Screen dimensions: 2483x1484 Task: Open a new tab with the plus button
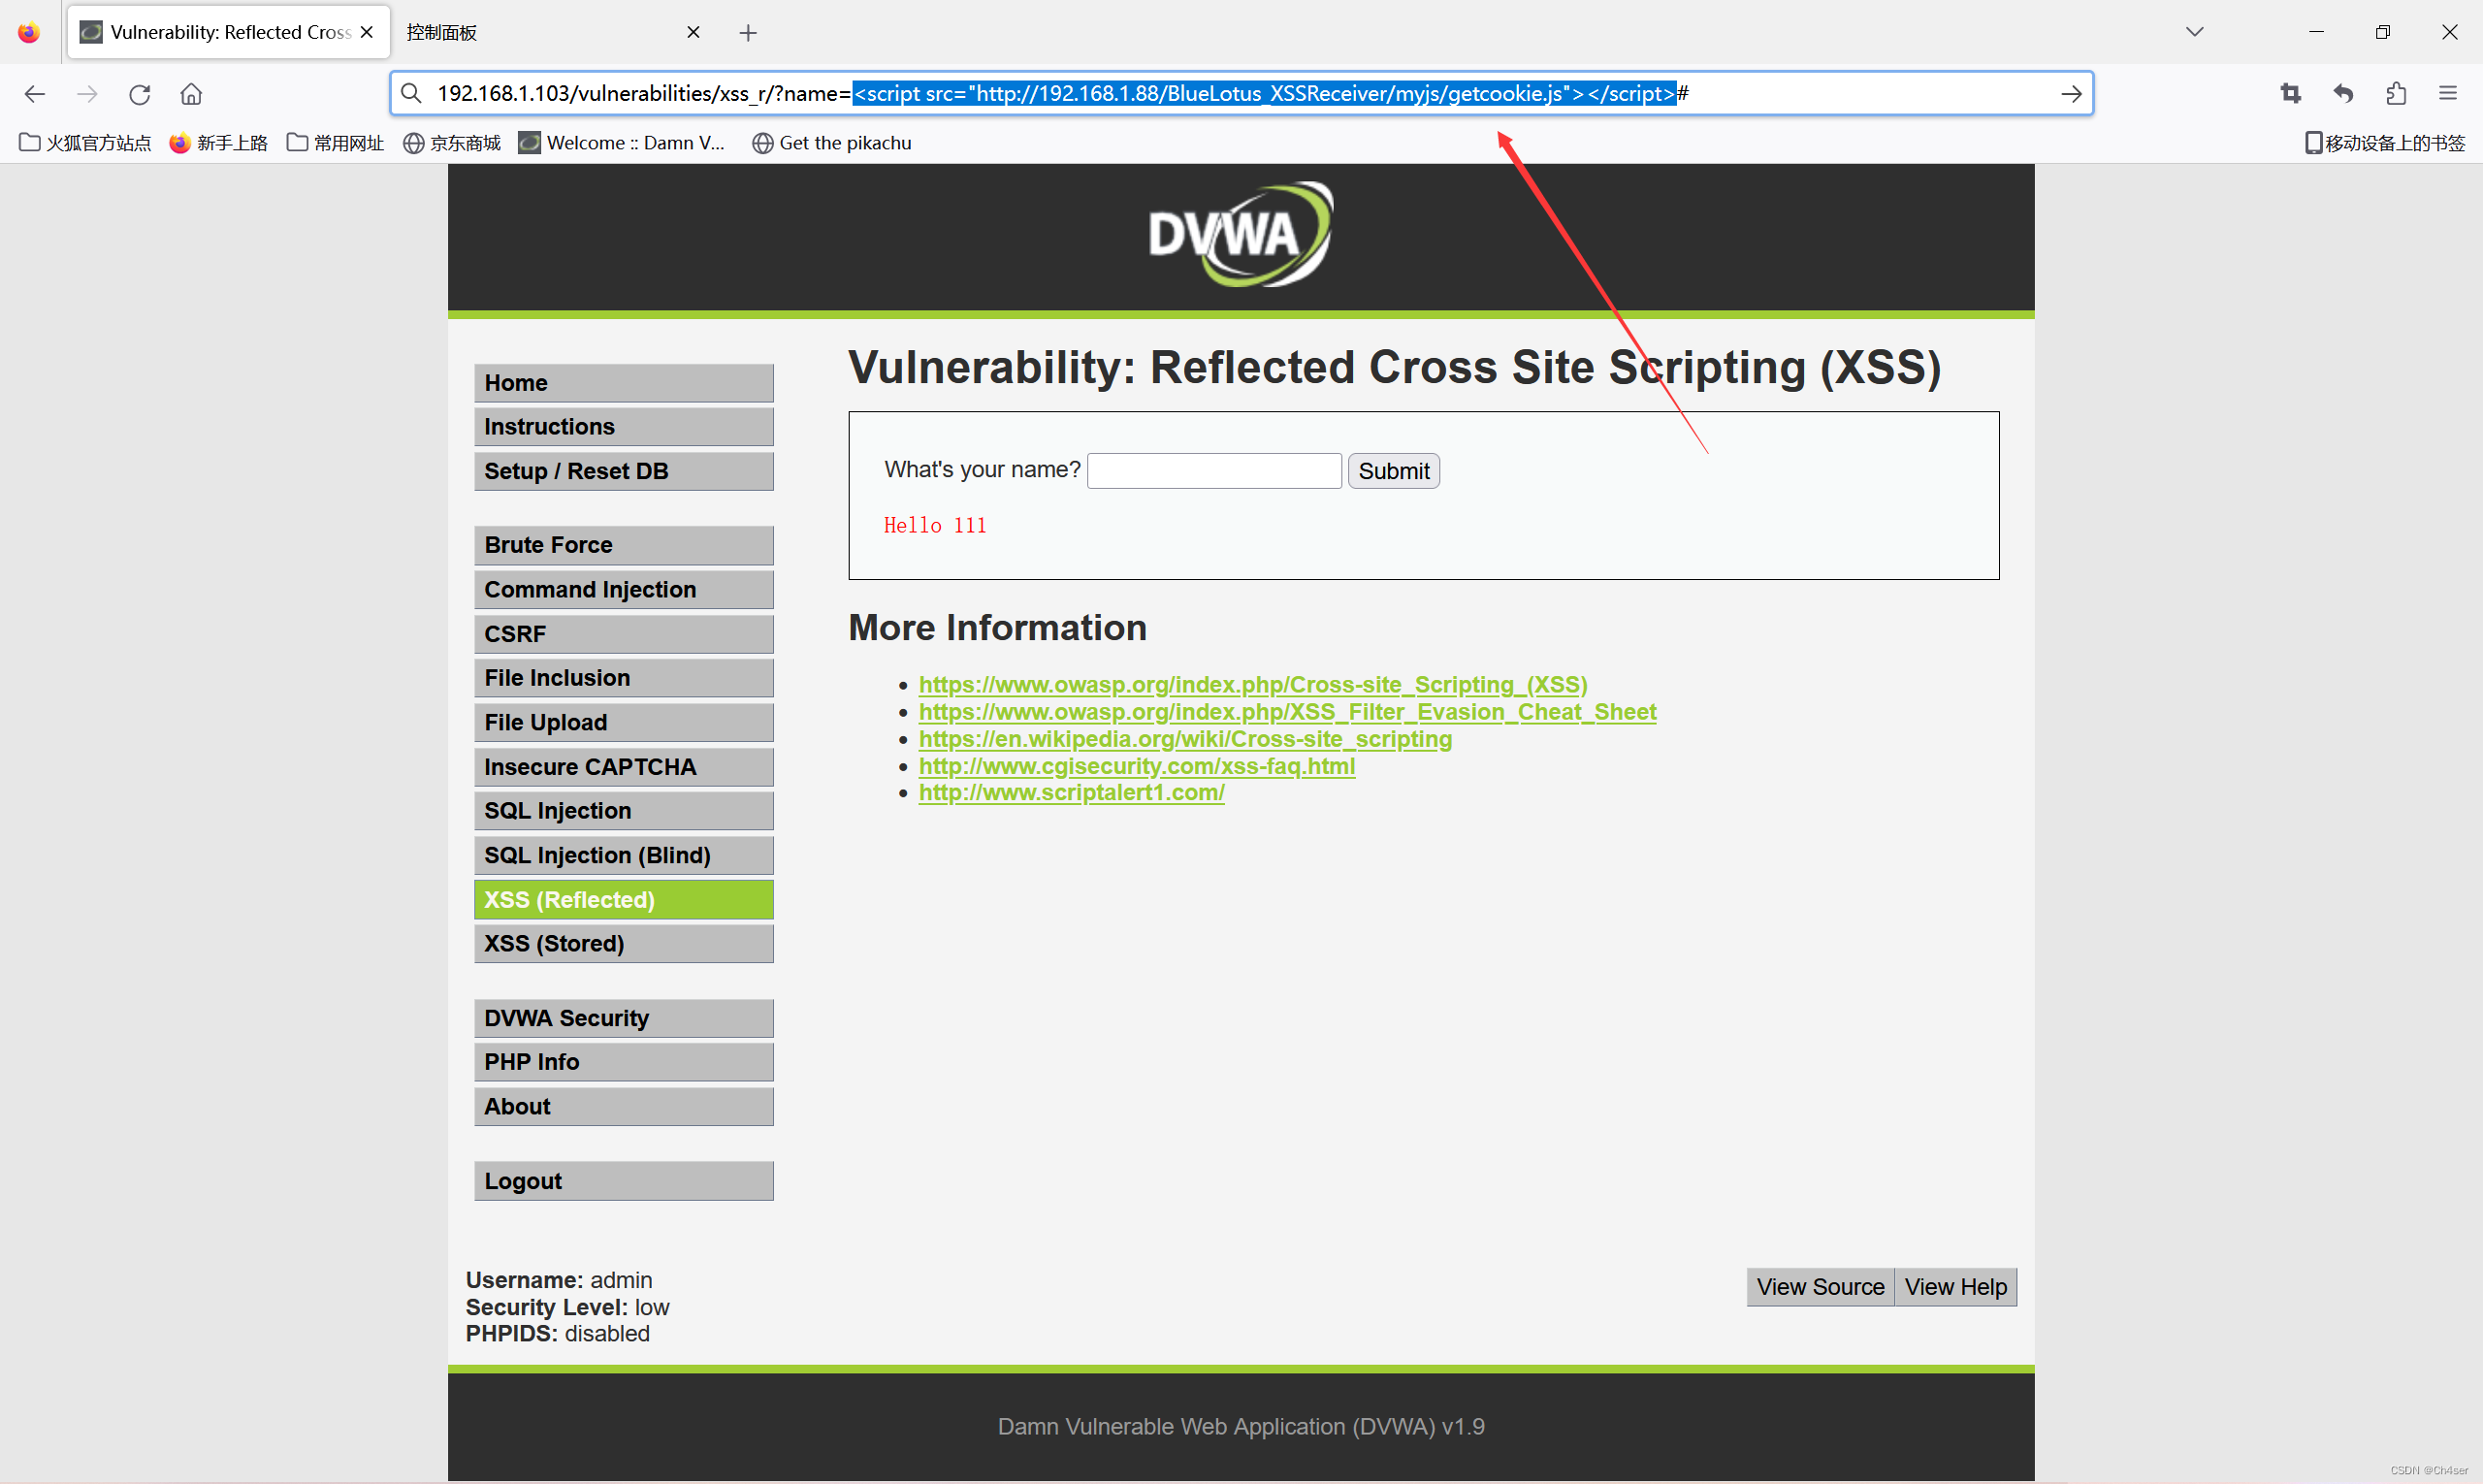click(x=747, y=32)
